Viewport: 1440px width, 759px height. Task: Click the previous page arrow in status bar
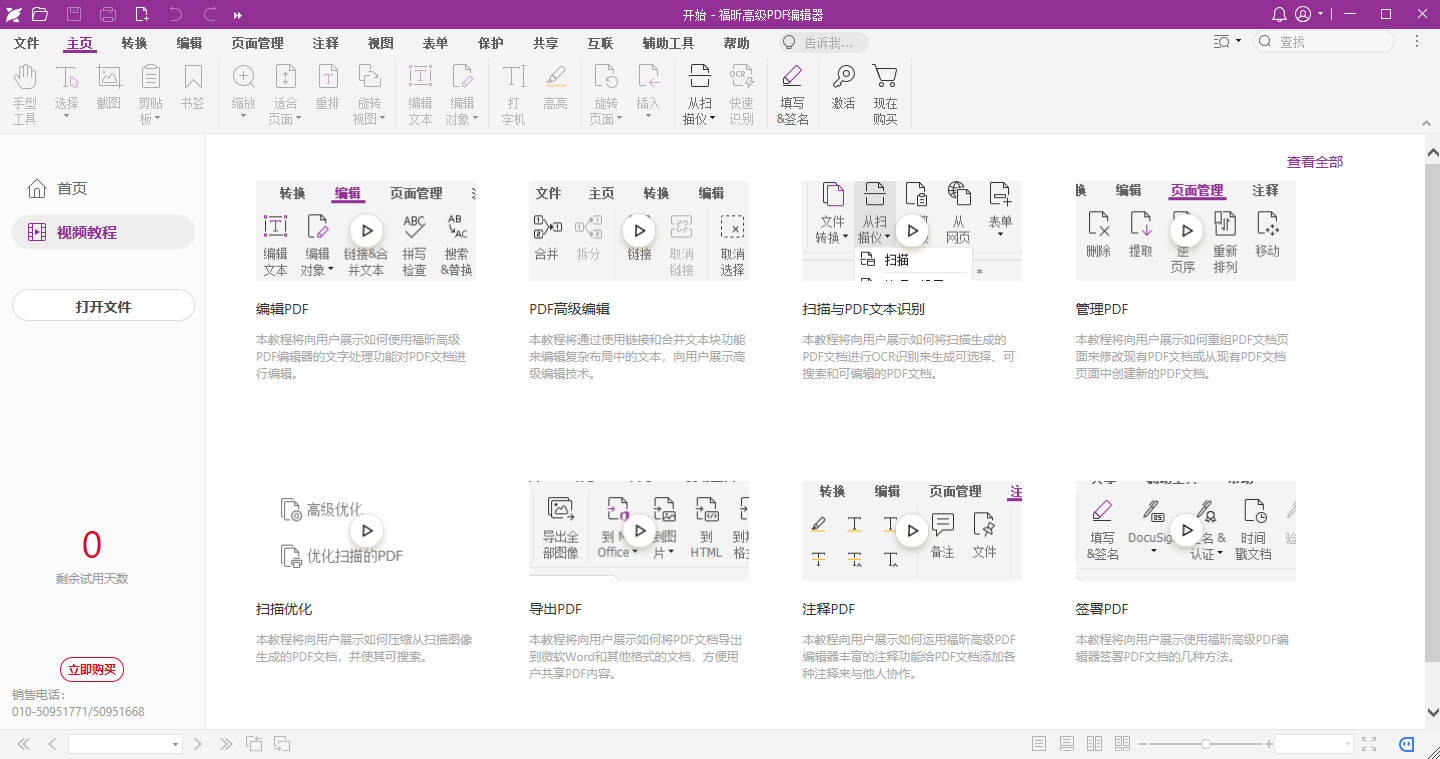51,744
